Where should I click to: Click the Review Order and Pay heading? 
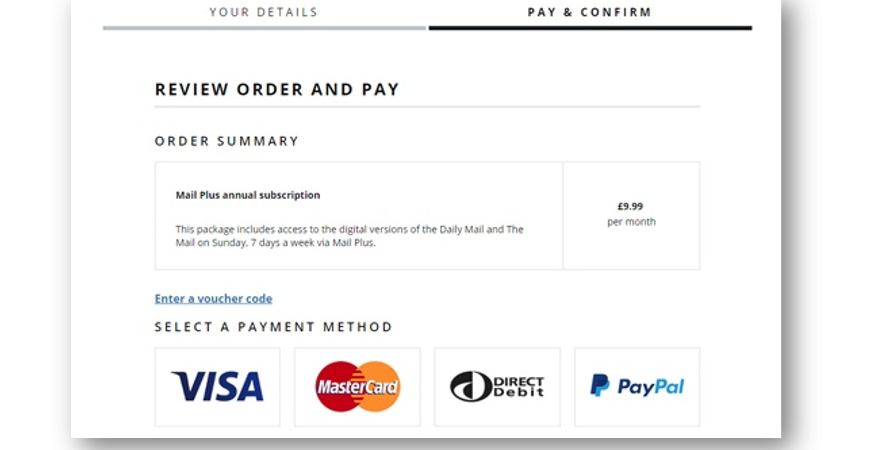click(x=277, y=90)
